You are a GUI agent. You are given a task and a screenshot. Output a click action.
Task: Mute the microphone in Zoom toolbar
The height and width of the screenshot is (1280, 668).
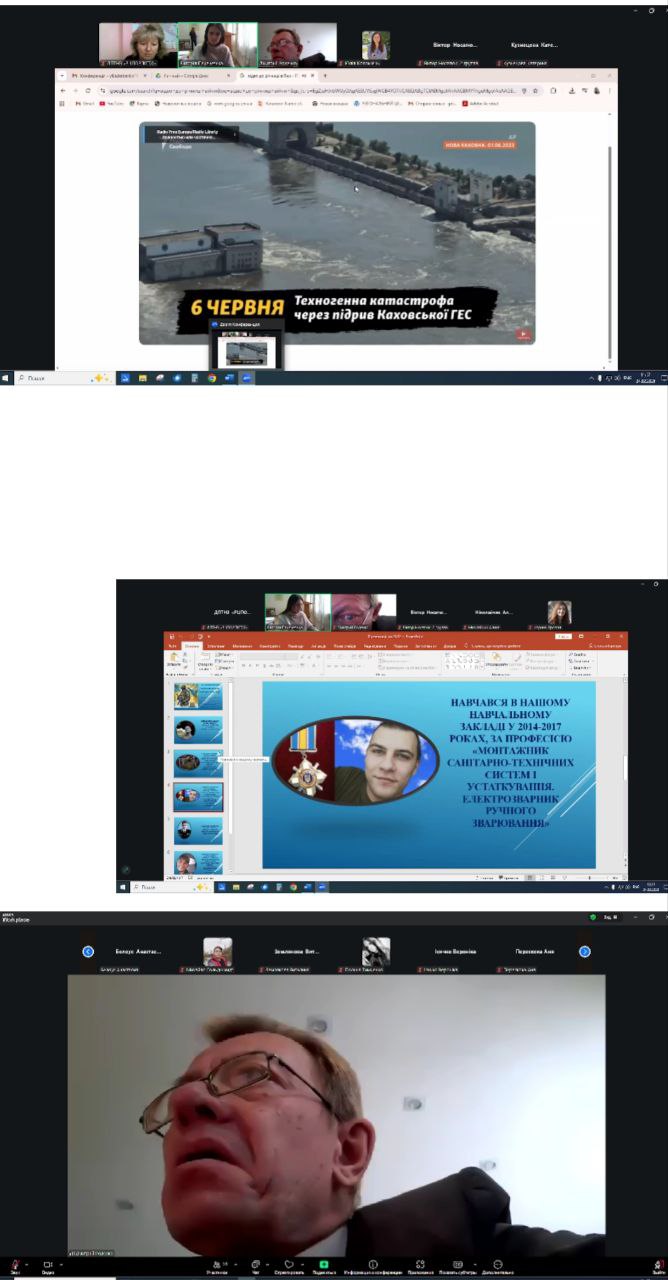[14, 1264]
